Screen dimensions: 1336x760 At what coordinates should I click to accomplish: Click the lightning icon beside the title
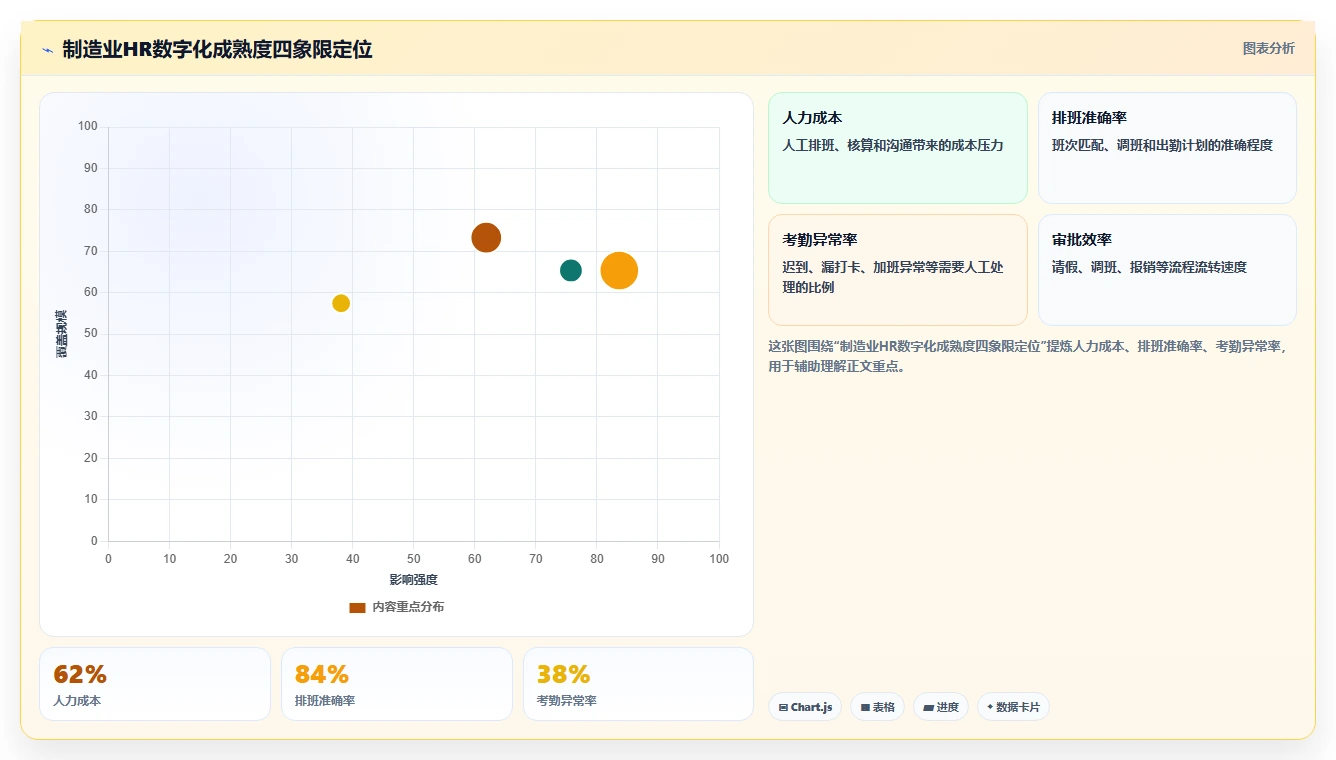click(47, 50)
